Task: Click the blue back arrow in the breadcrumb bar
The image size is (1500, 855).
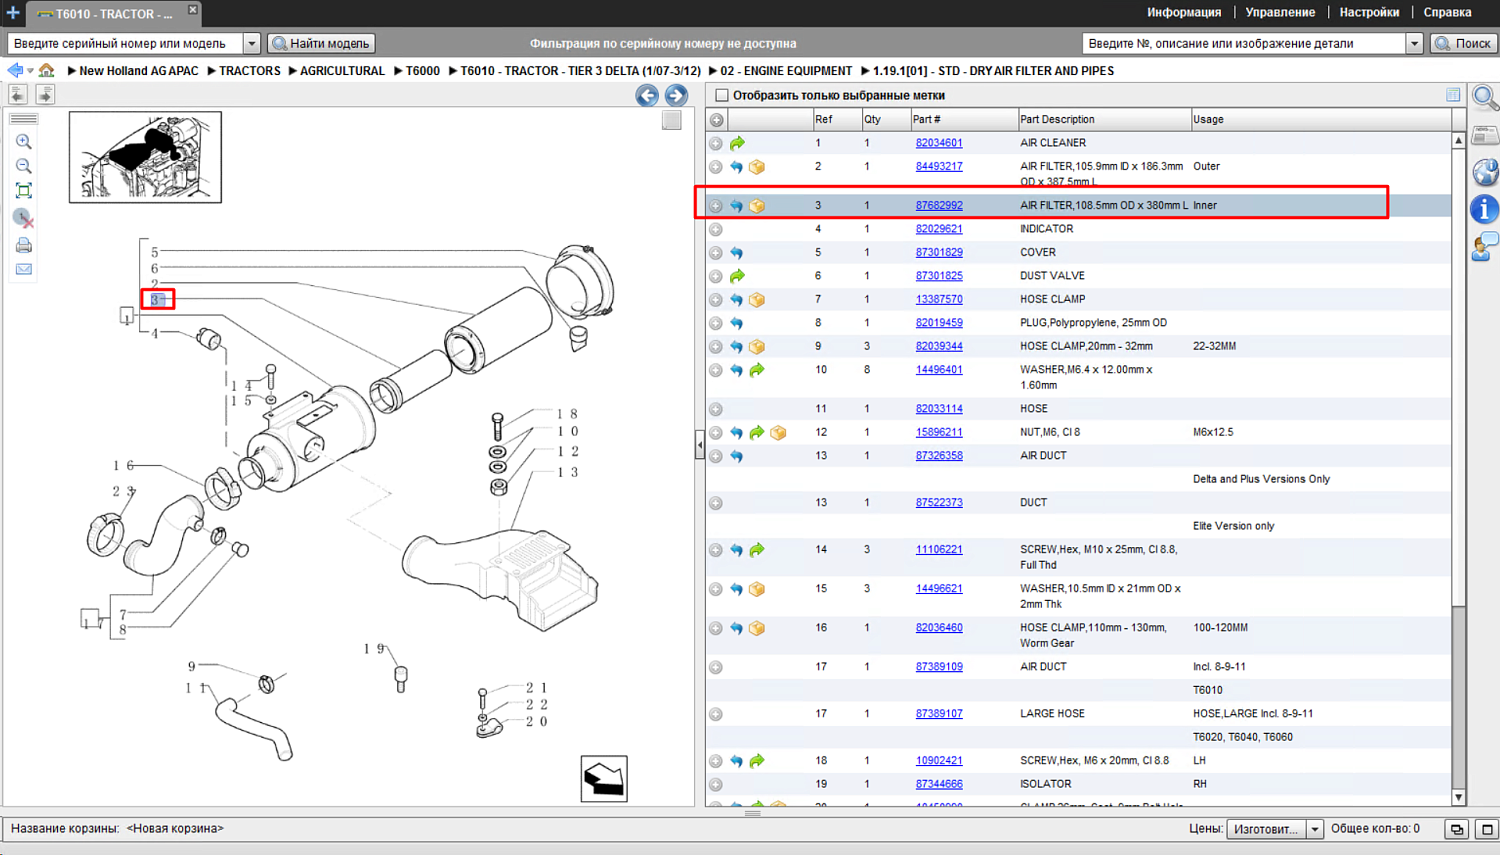Action: tap(15, 71)
